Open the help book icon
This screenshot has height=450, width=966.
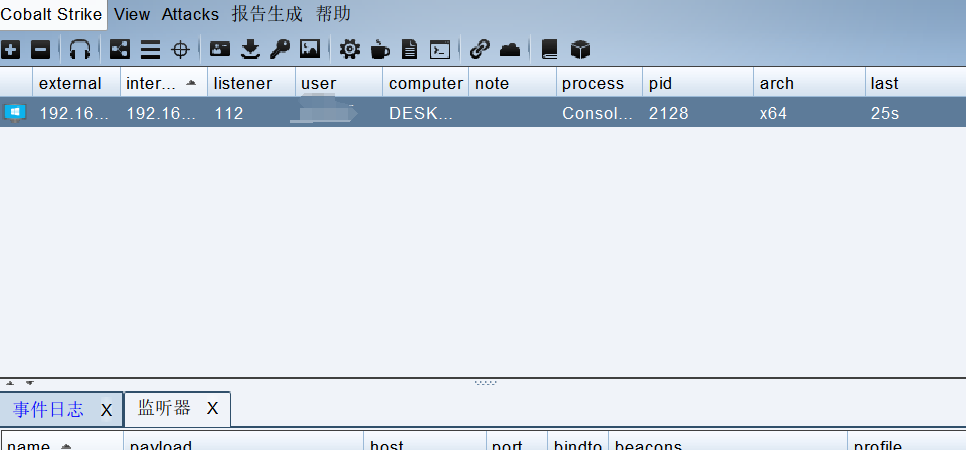(550, 49)
